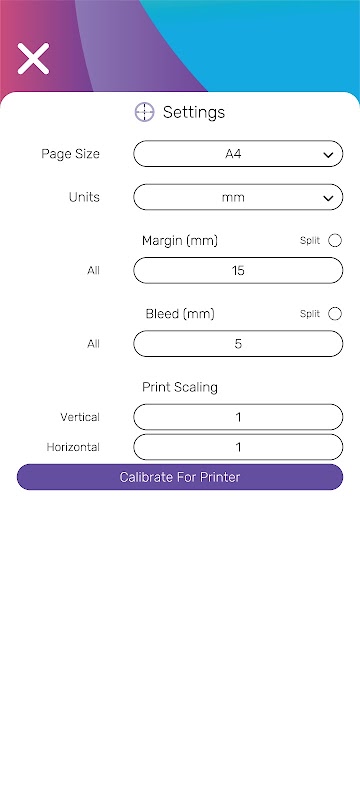Image resolution: width=360 pixels, height=800 pixels.
Task: Focus the Horizontal print scaling field
Action: coord(238,447)
